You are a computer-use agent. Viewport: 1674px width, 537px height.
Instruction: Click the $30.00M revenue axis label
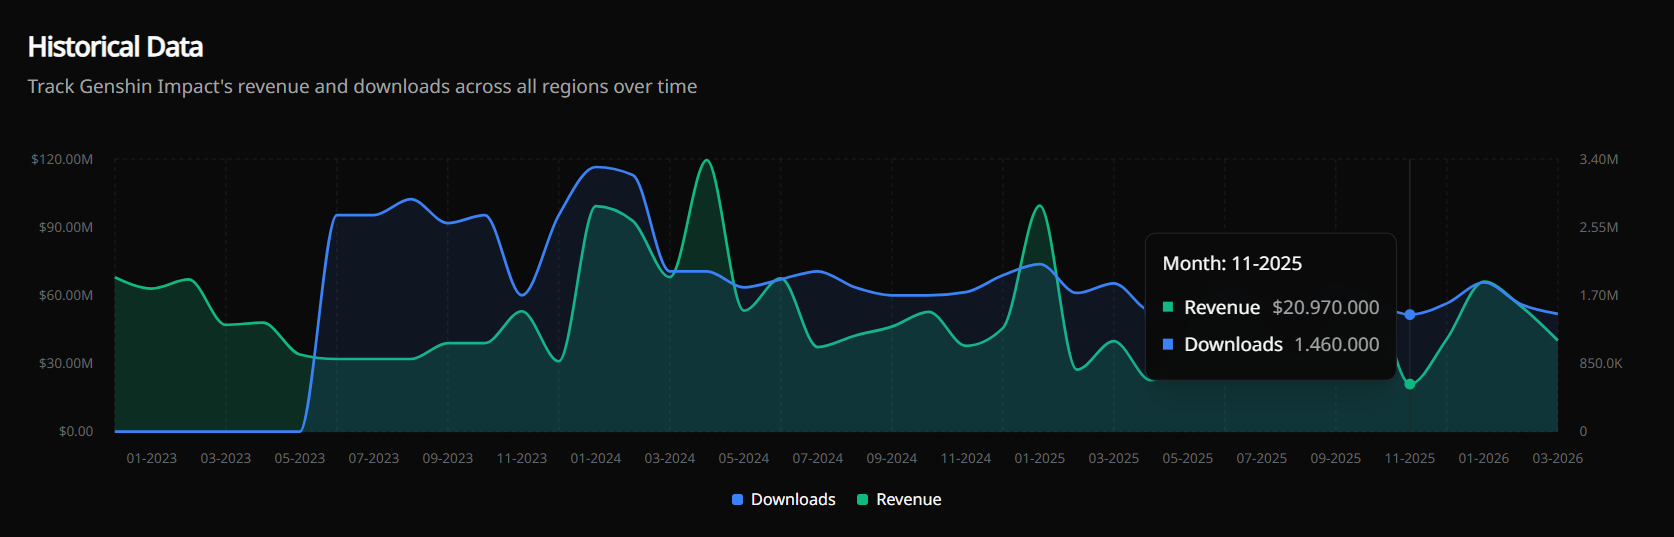click(66, 363)
